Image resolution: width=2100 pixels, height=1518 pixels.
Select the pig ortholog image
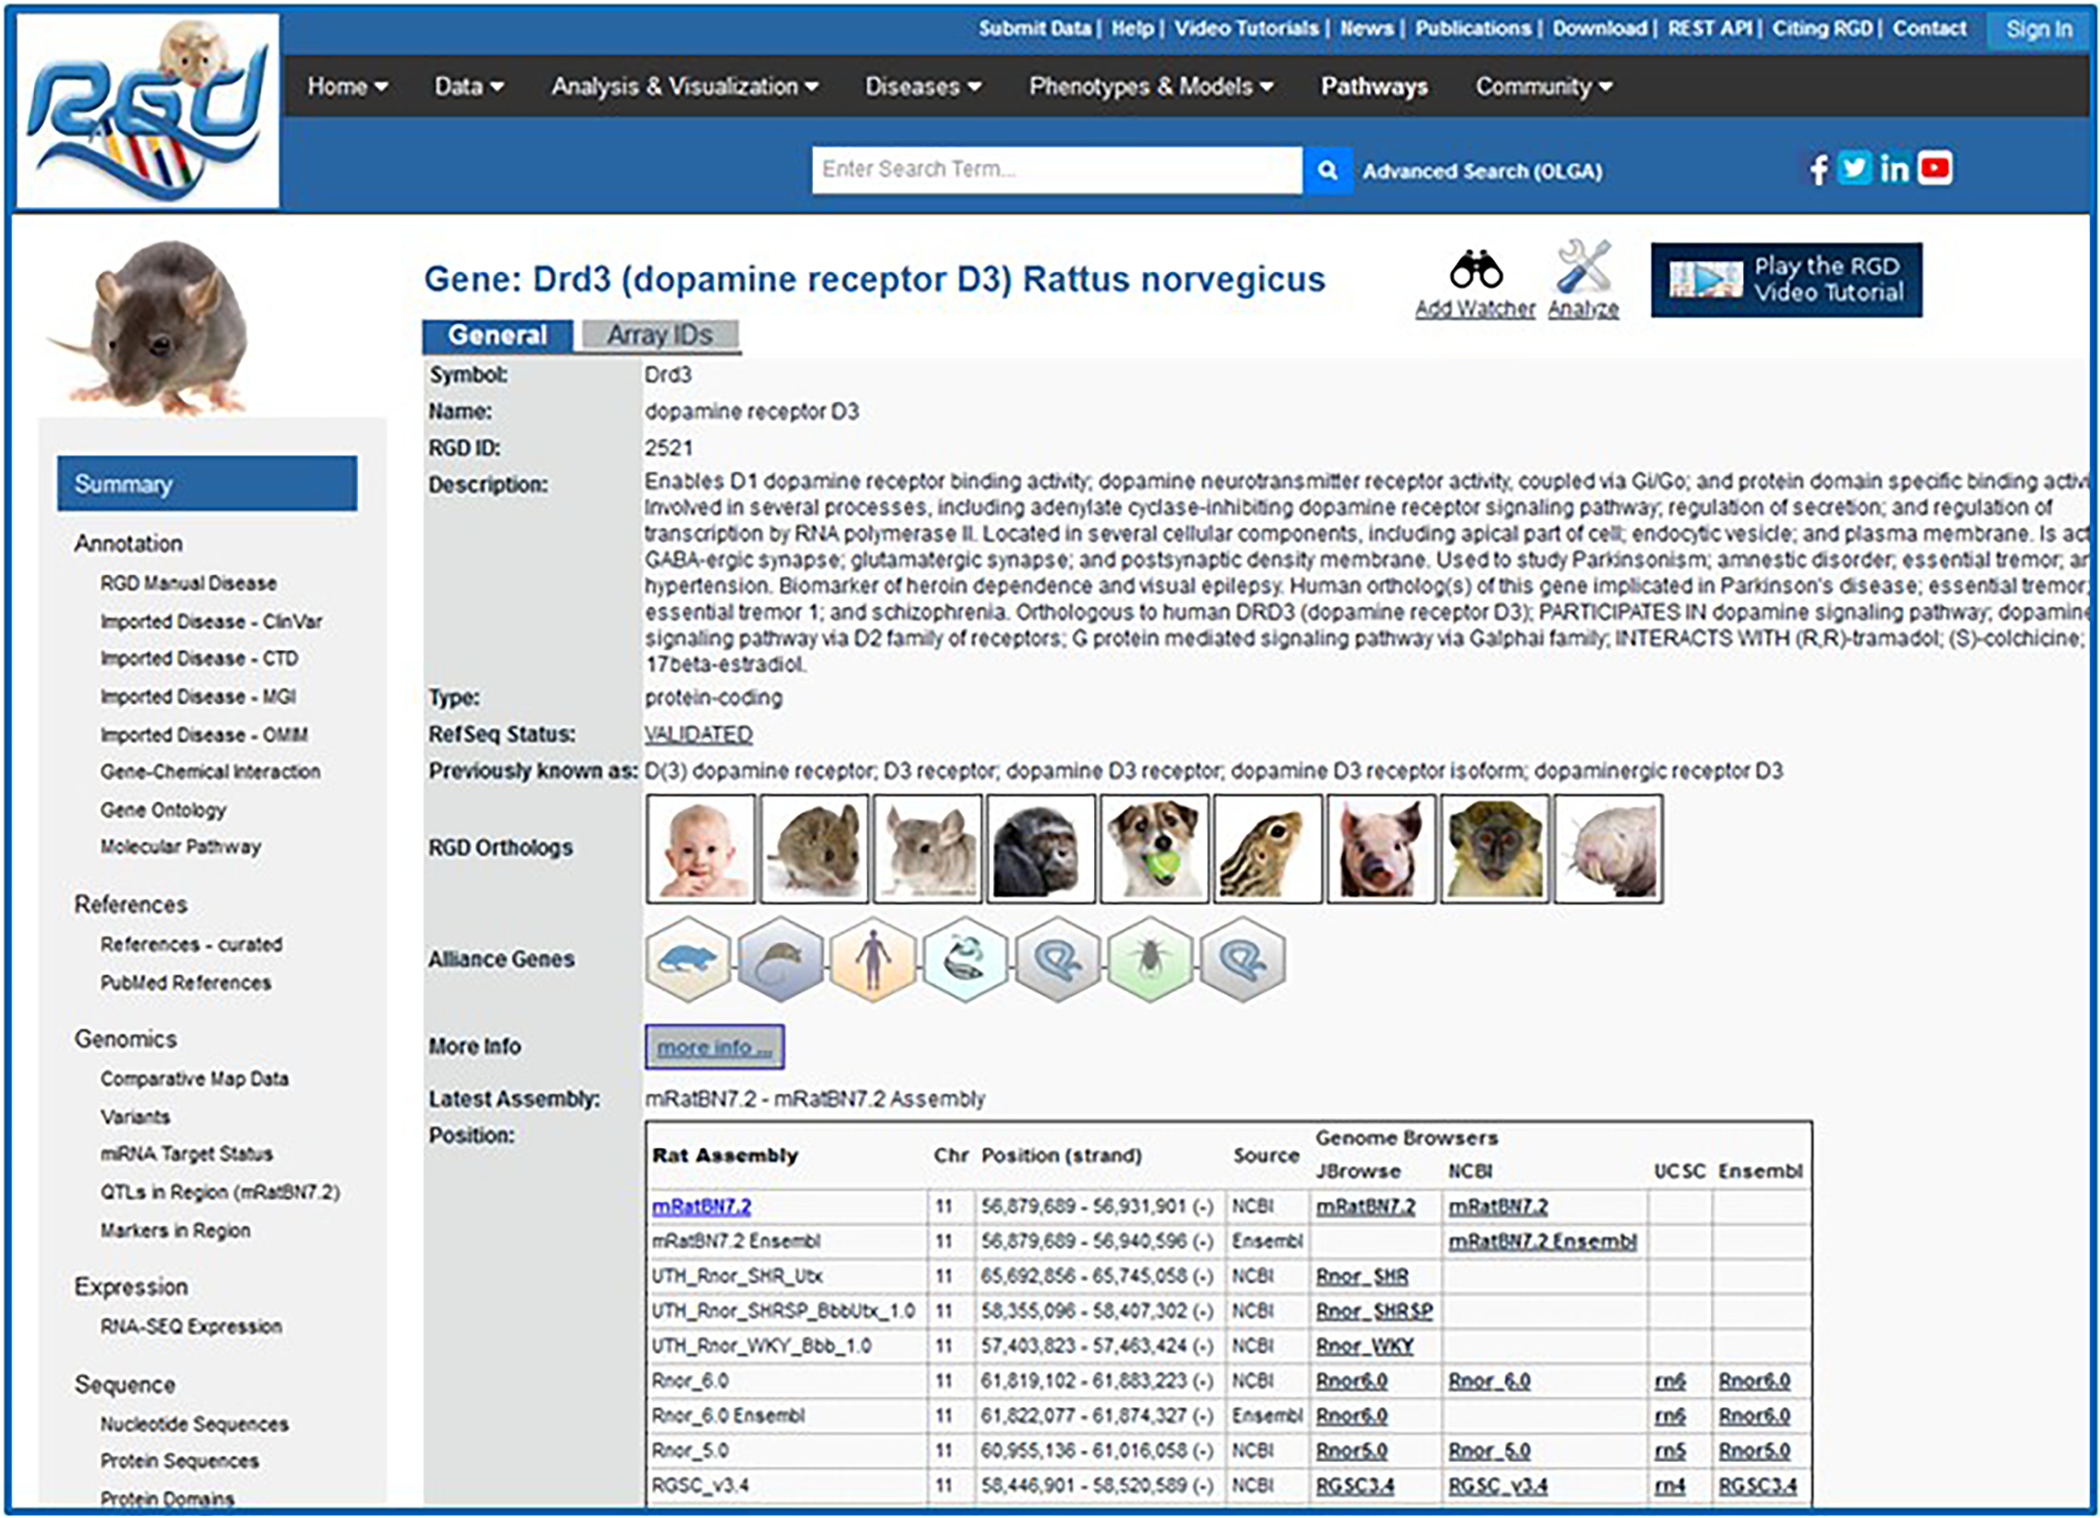1381,849
